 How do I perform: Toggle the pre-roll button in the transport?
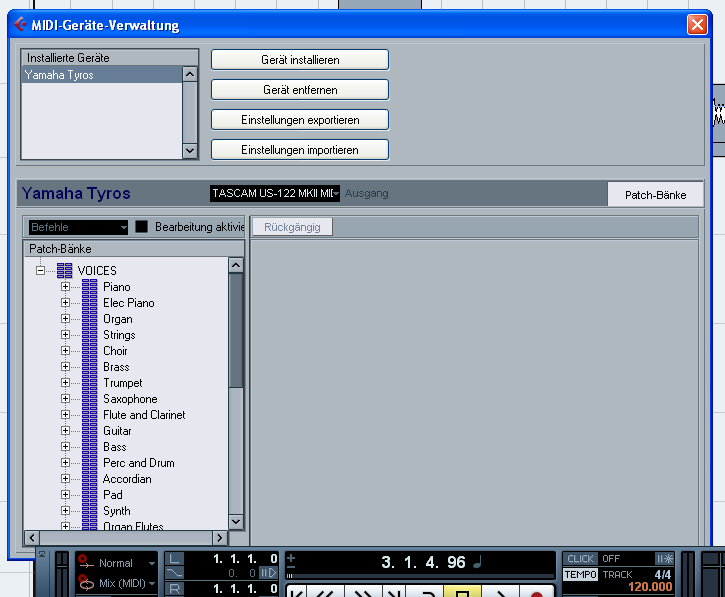[x=268, y=573]
